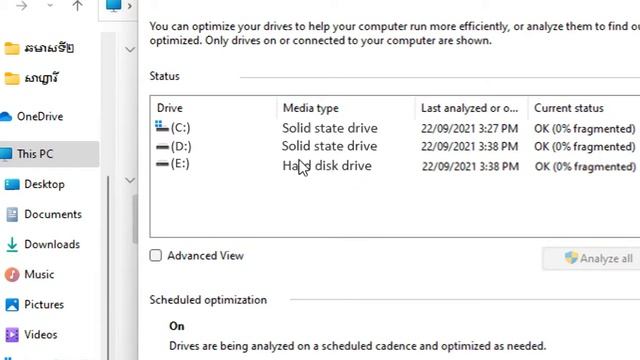Click D: row's 22/09/2021 3:38 PM cell
Screen dimensions: 640x360
[469, 147]
